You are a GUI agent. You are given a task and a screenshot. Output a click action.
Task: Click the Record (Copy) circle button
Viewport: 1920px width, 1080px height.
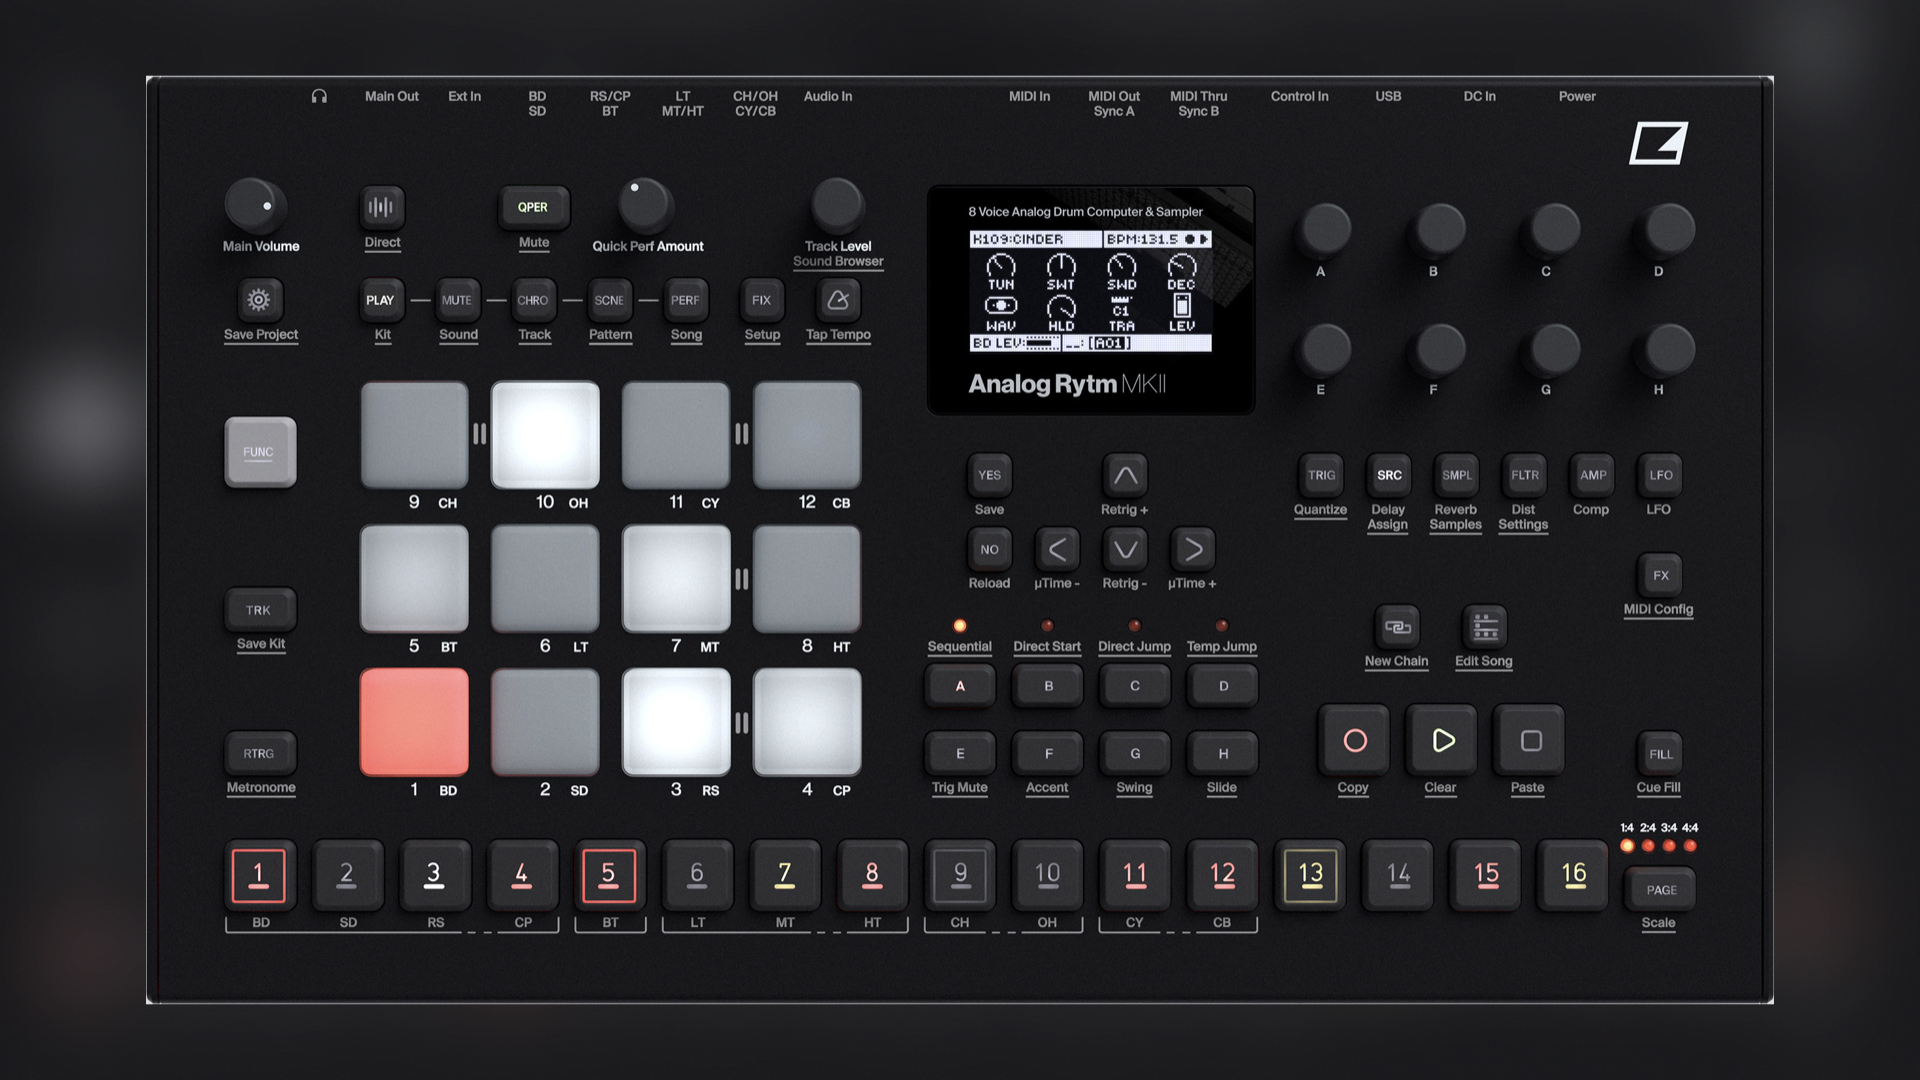tap(1354, 741)
